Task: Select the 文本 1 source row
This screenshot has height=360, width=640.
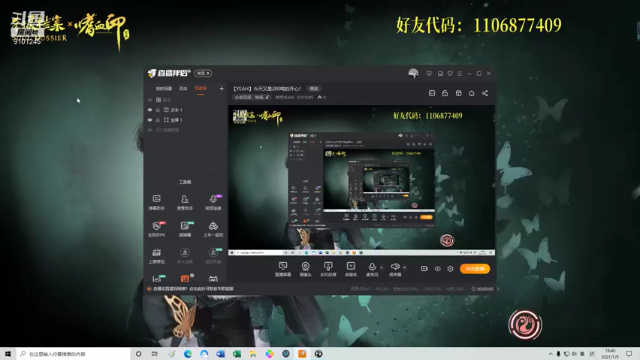Action: coord(186,110)
